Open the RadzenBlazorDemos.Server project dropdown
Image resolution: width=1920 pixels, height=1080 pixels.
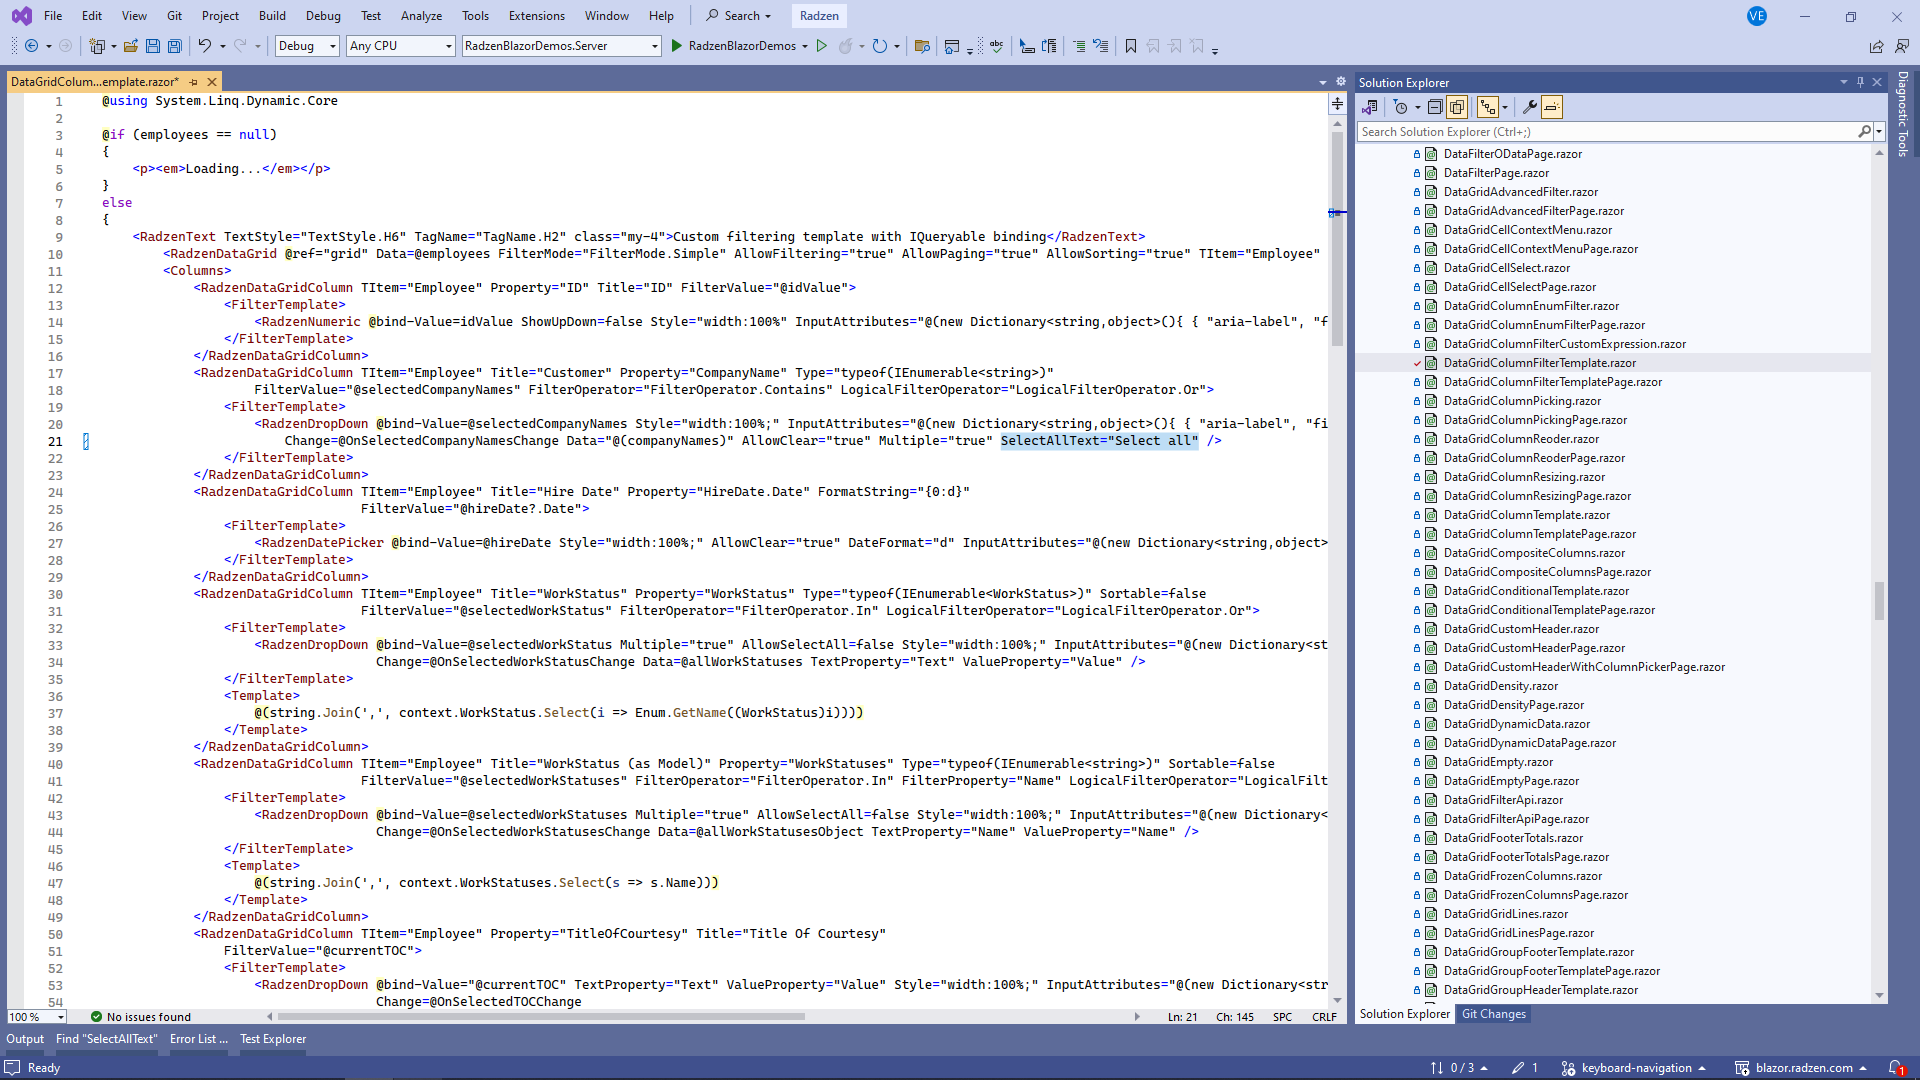[x=561, y=46]
